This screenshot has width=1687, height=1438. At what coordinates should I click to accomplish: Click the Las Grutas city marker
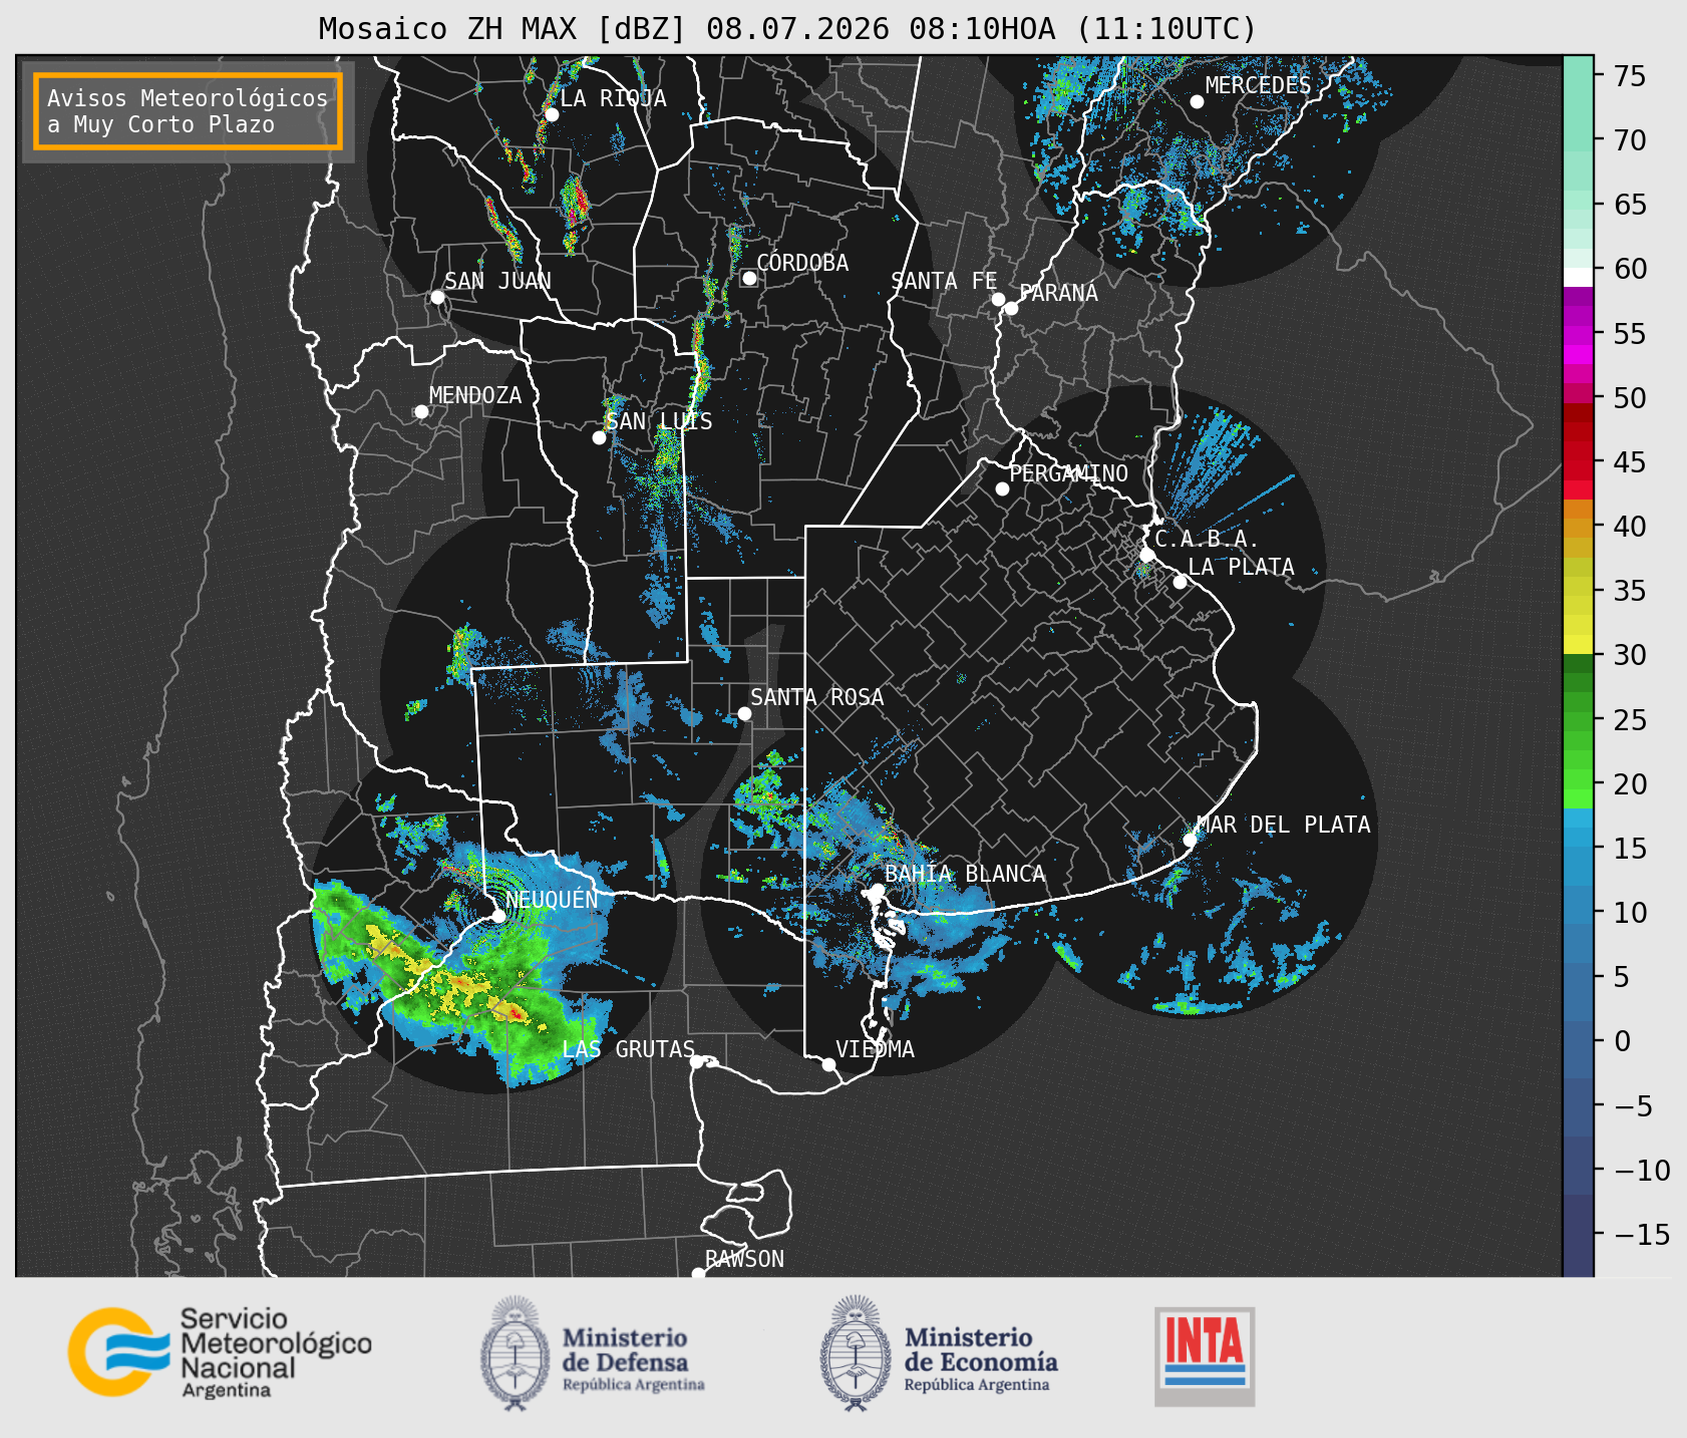tap(697, 1061)
